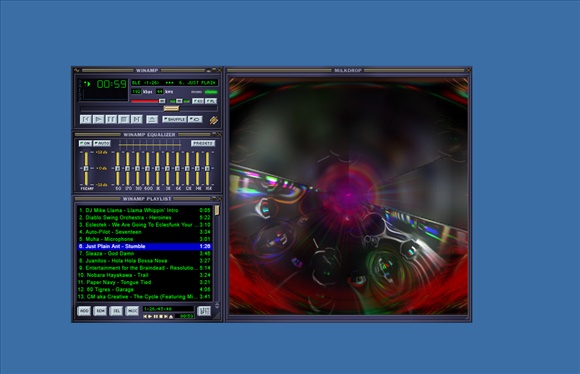Open the playlist REM menu

(x=100, y=311)
